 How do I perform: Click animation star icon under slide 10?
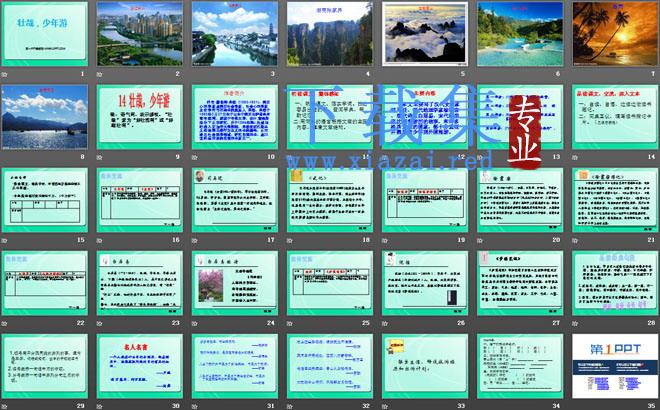[195, 157]
